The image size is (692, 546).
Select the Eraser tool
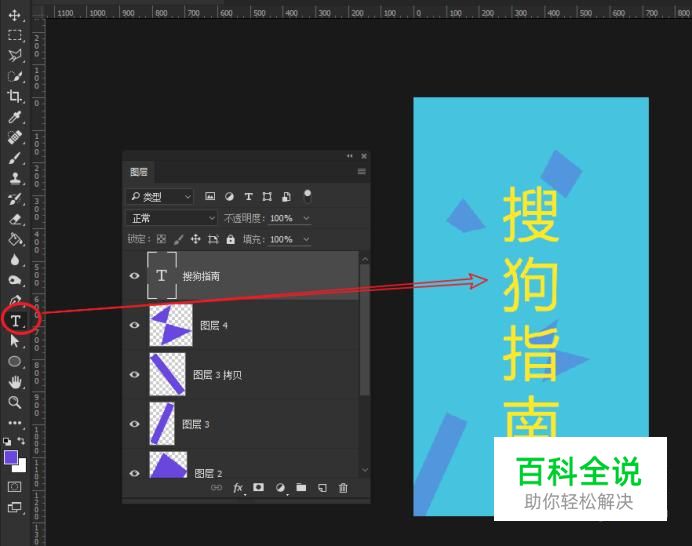pos(15,219)
